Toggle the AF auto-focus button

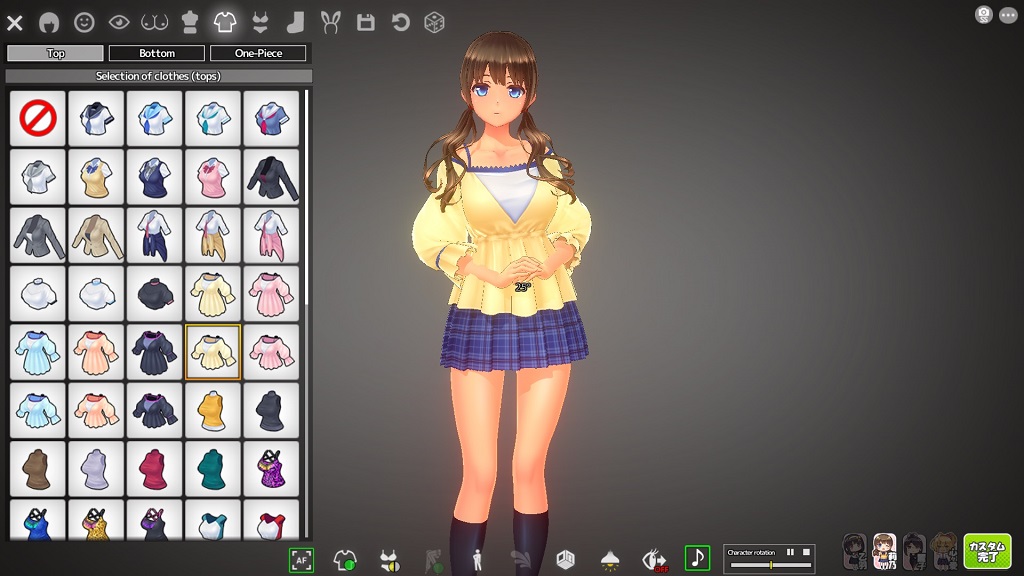(x=301, y=559)
